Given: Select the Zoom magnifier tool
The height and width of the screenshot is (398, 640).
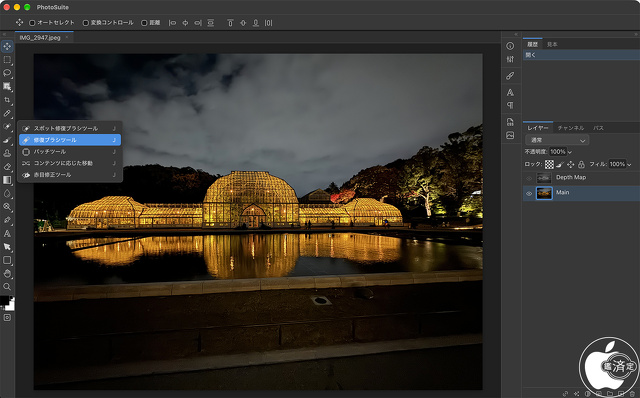Looking at the screenshot, I should click(7, 287).
